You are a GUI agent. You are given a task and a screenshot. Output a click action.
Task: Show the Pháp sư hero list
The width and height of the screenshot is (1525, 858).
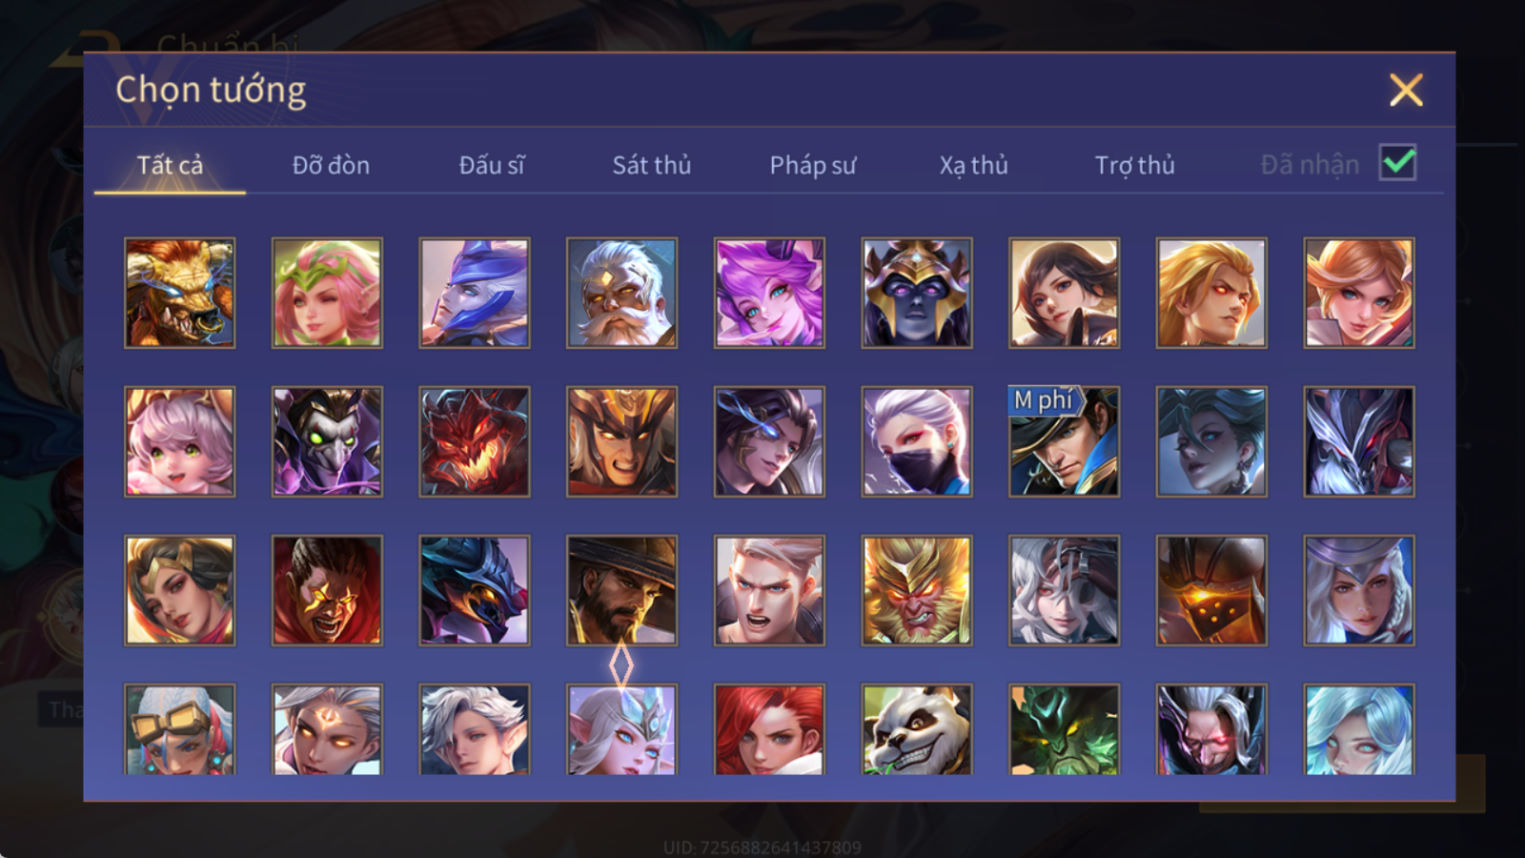click(x=813, y=165)
